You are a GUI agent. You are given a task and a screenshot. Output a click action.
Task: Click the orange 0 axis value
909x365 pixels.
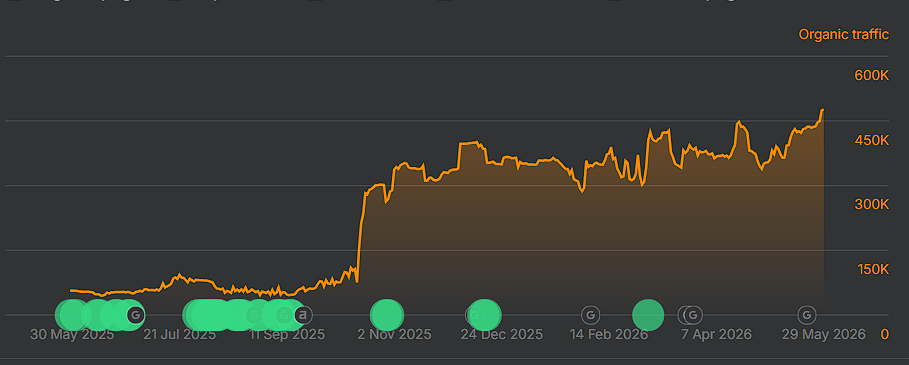(x=885, y=334)
